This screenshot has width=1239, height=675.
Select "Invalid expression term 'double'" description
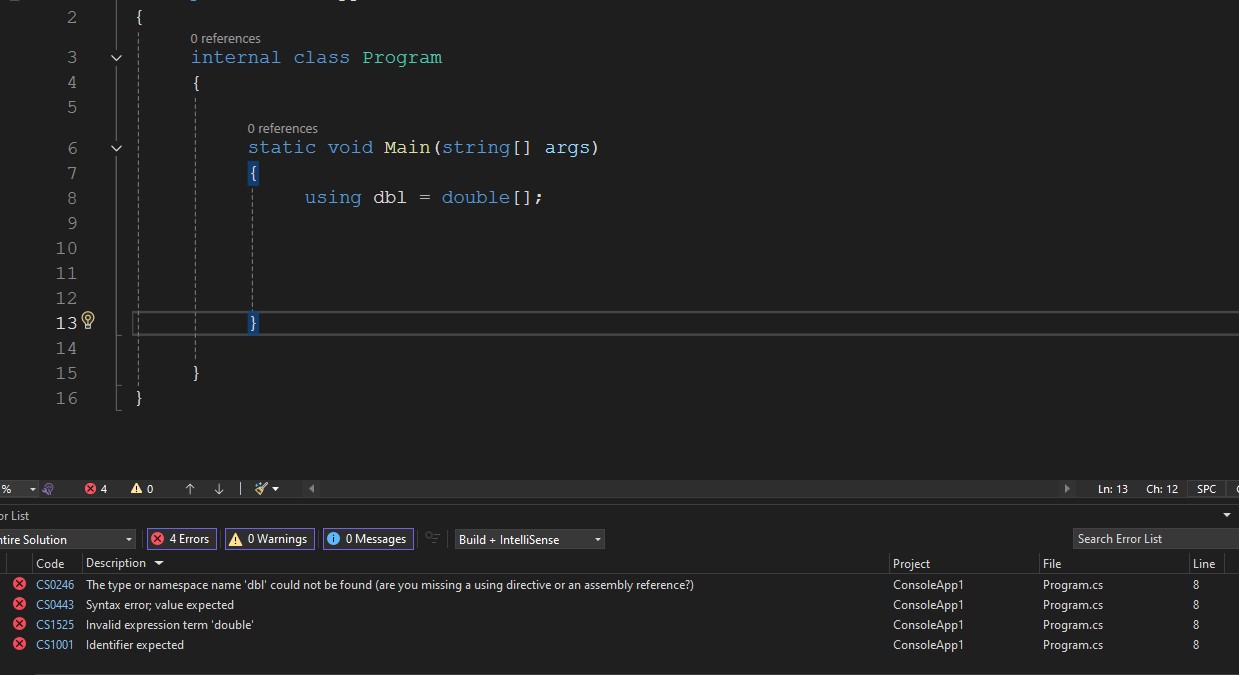[x=170, y=624]
